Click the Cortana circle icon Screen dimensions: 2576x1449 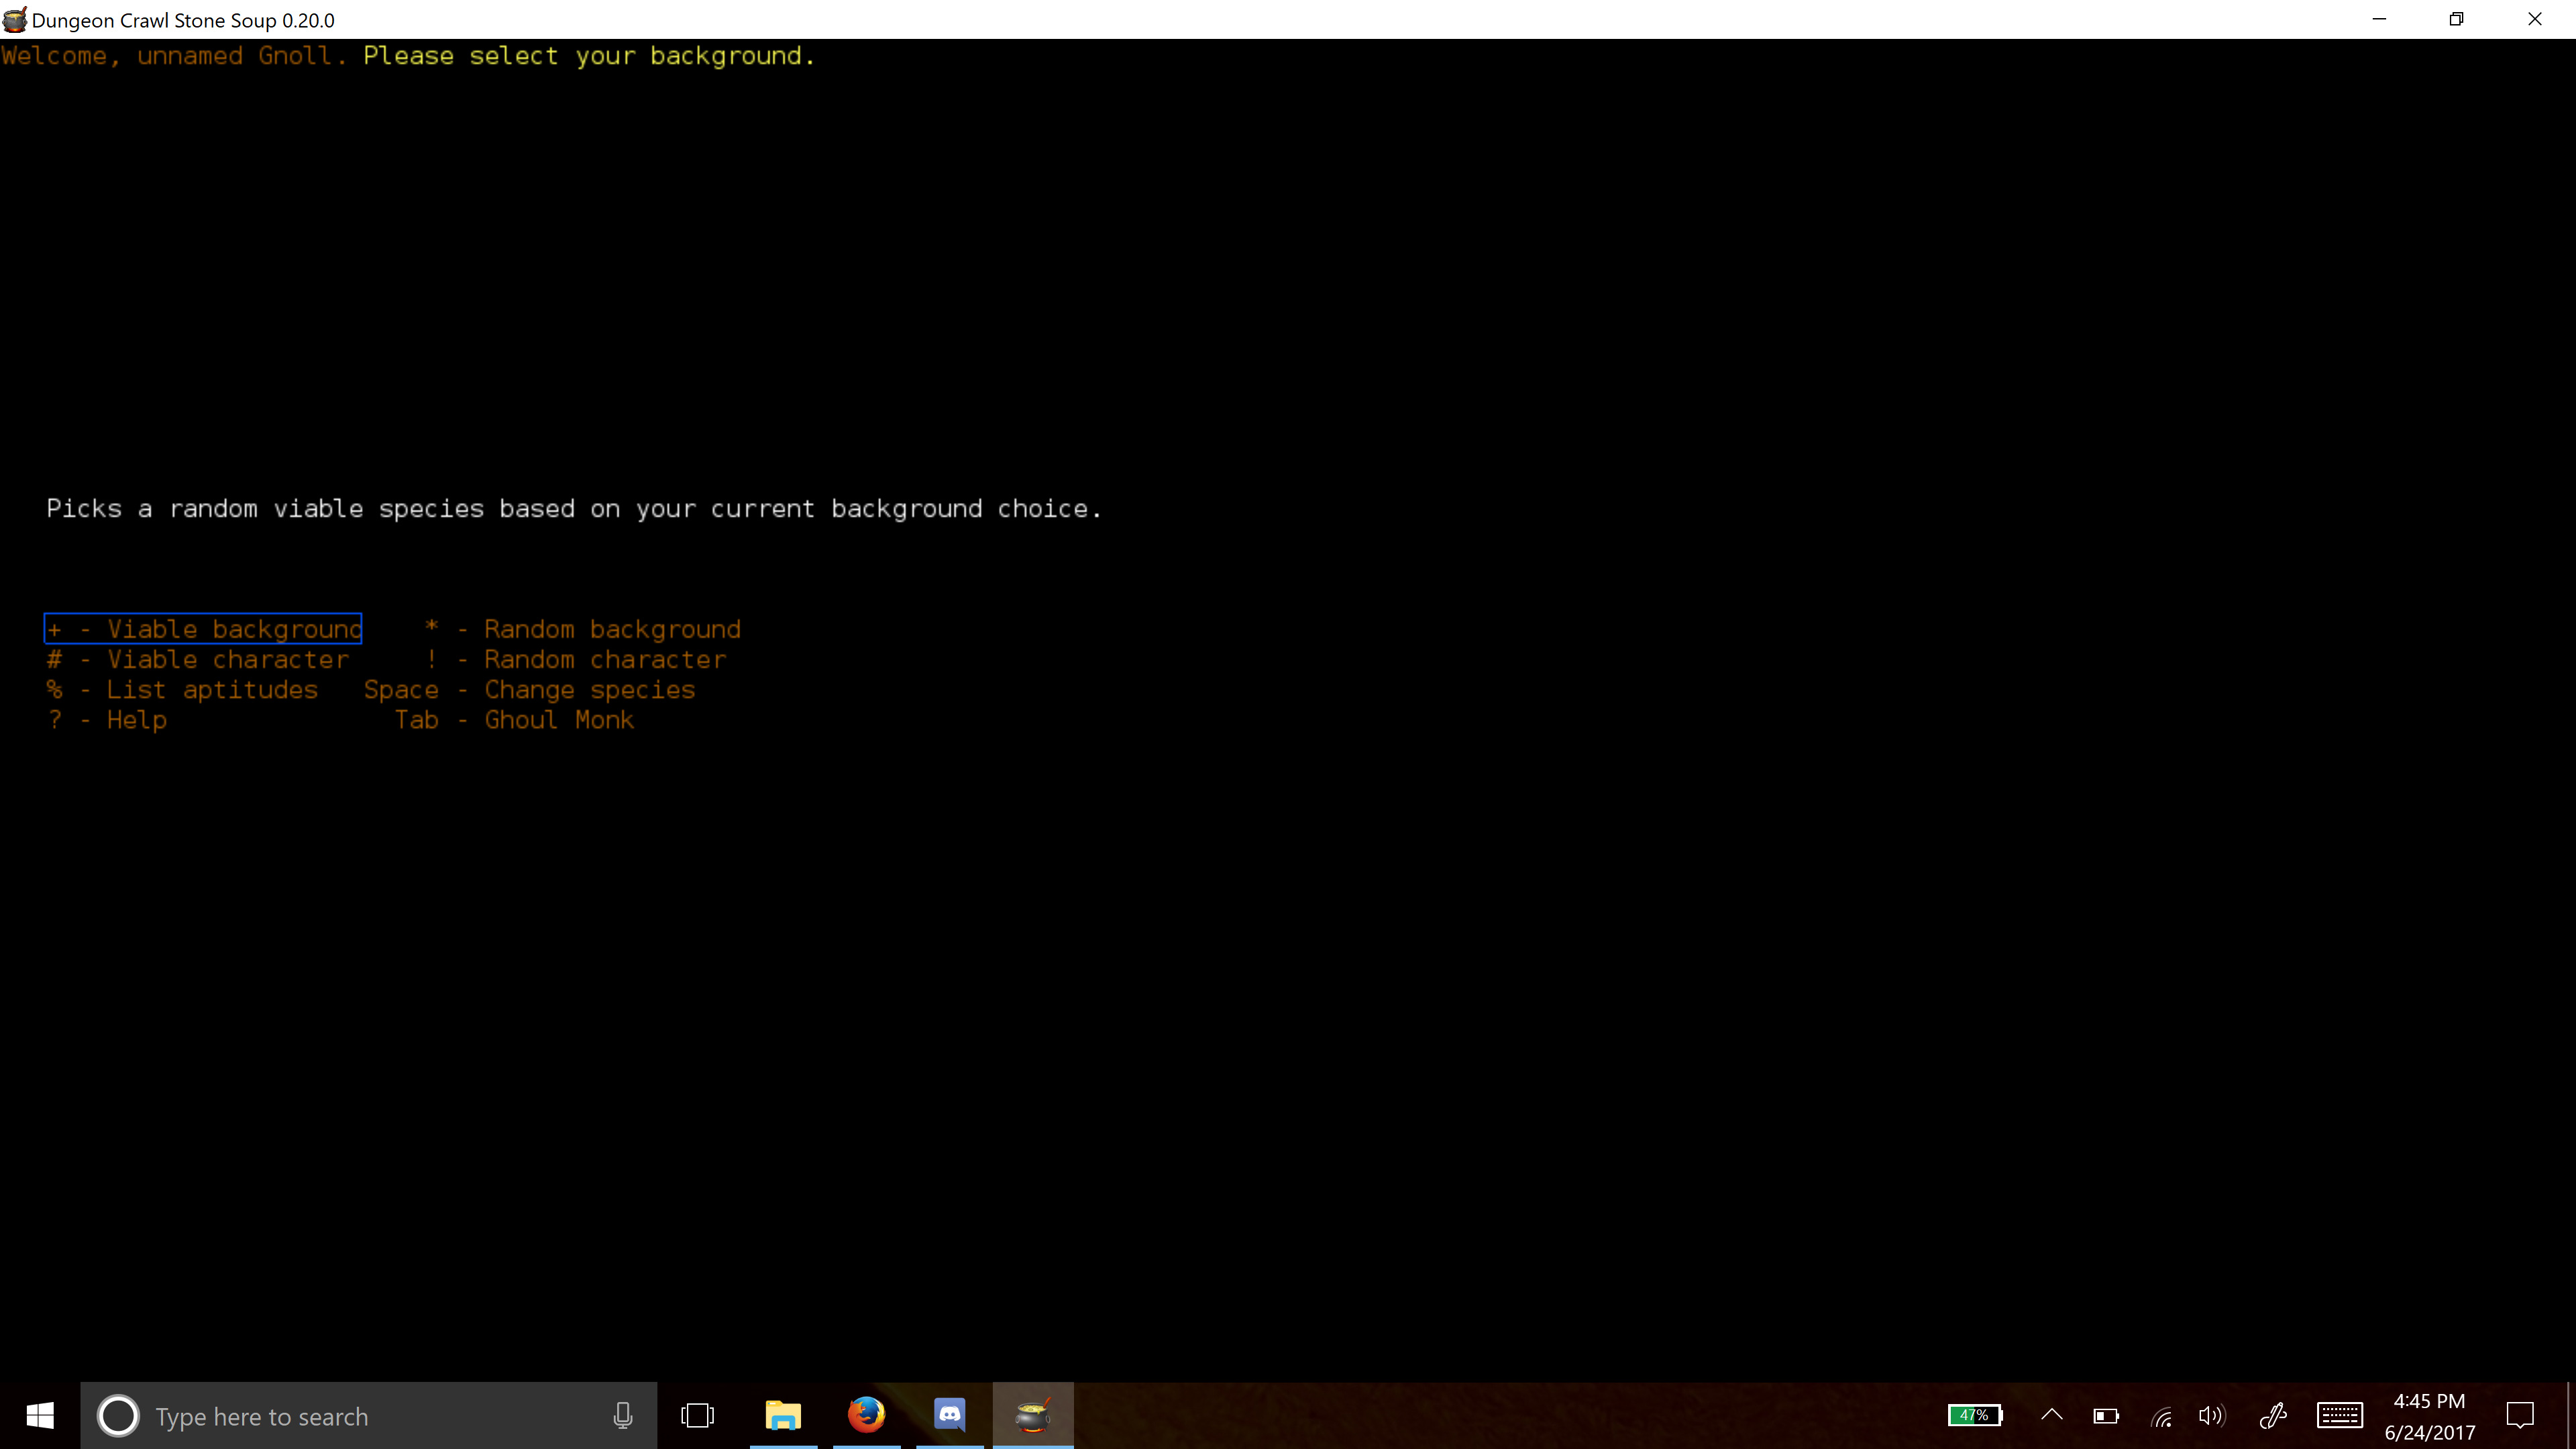point(118,1416)
